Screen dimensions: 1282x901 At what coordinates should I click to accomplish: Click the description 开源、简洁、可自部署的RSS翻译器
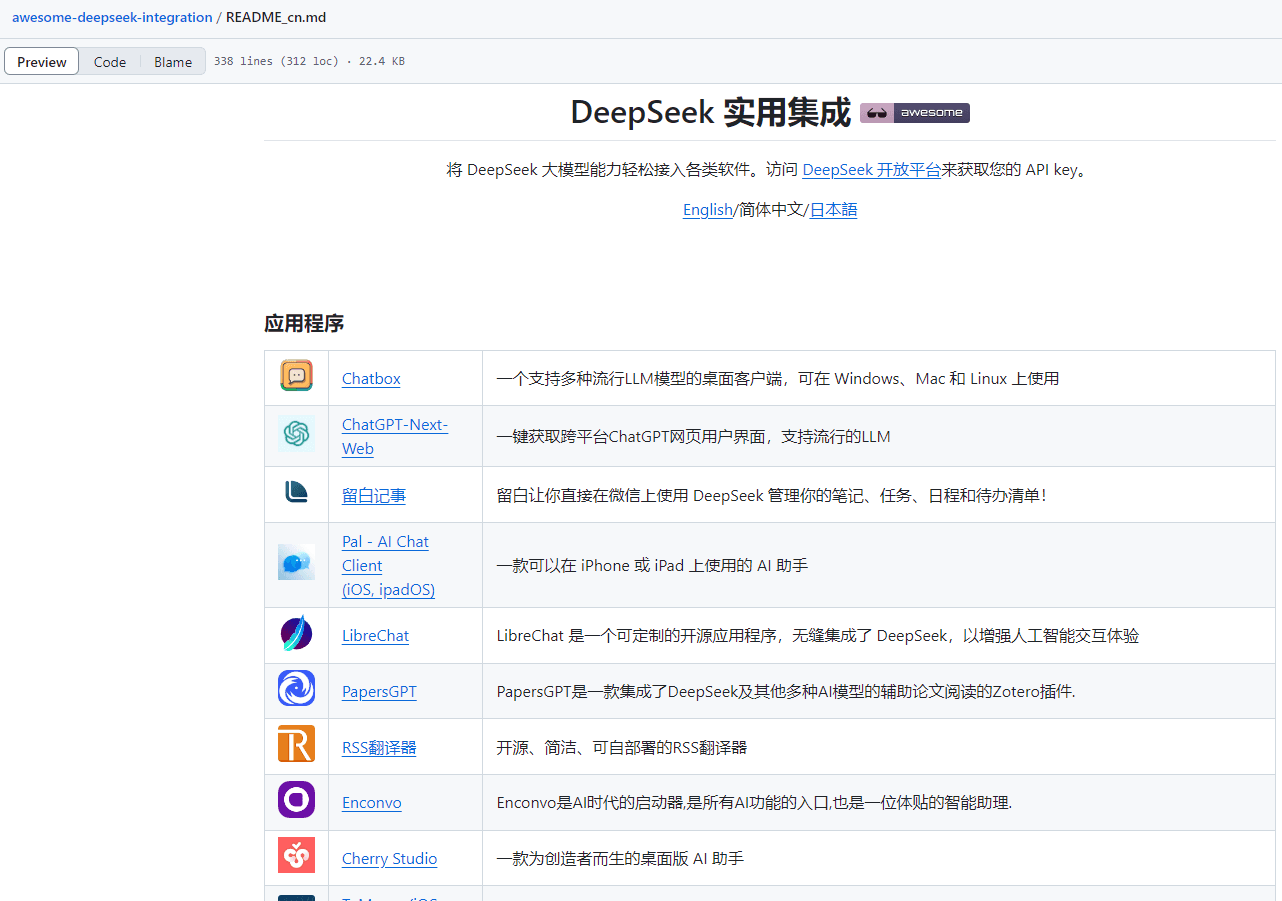(622, 748)
